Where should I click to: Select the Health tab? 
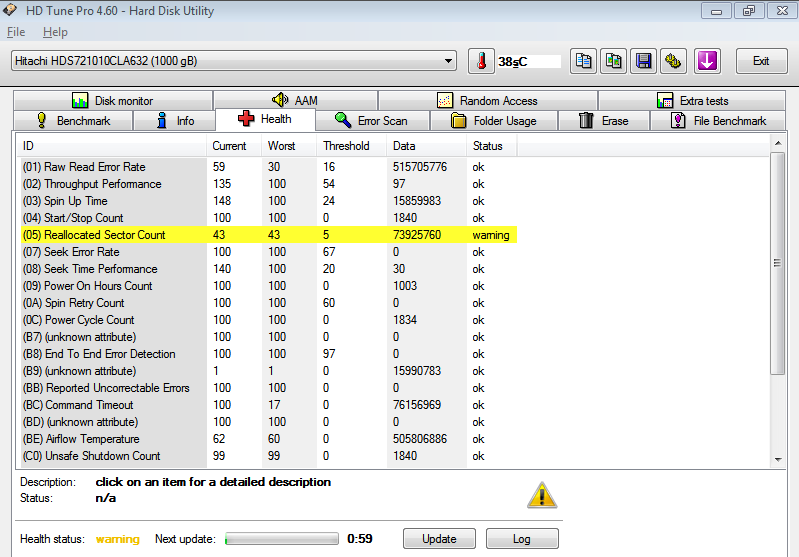(x=265, y=119)
